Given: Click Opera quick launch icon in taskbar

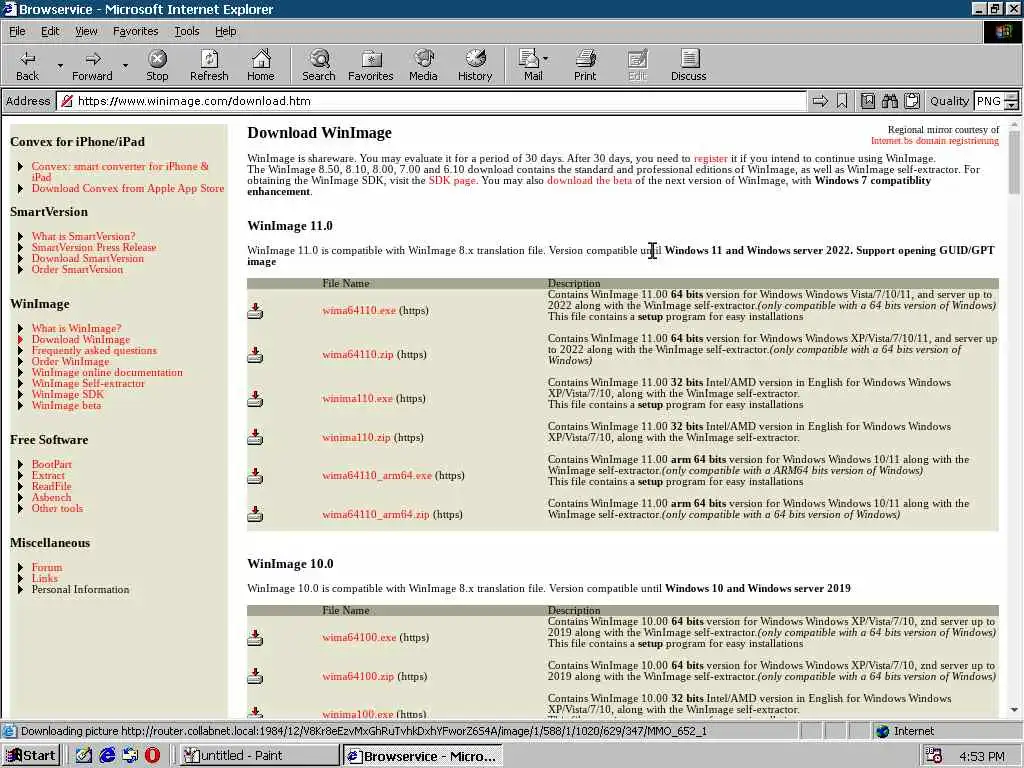Looking at the screenshot, I should 152,756.
